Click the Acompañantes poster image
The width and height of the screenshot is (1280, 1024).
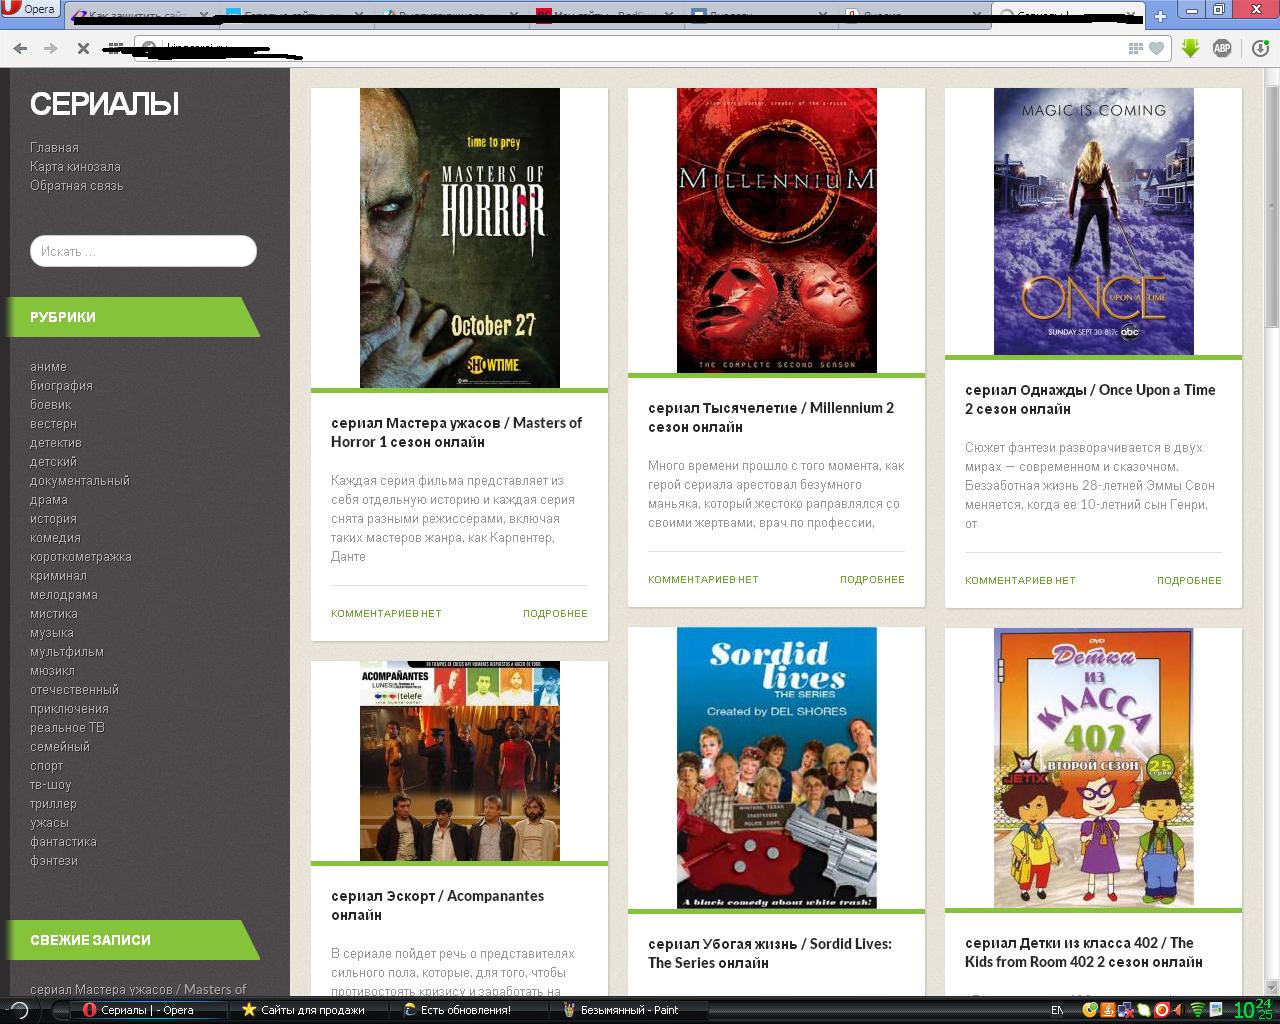(460, 761)
